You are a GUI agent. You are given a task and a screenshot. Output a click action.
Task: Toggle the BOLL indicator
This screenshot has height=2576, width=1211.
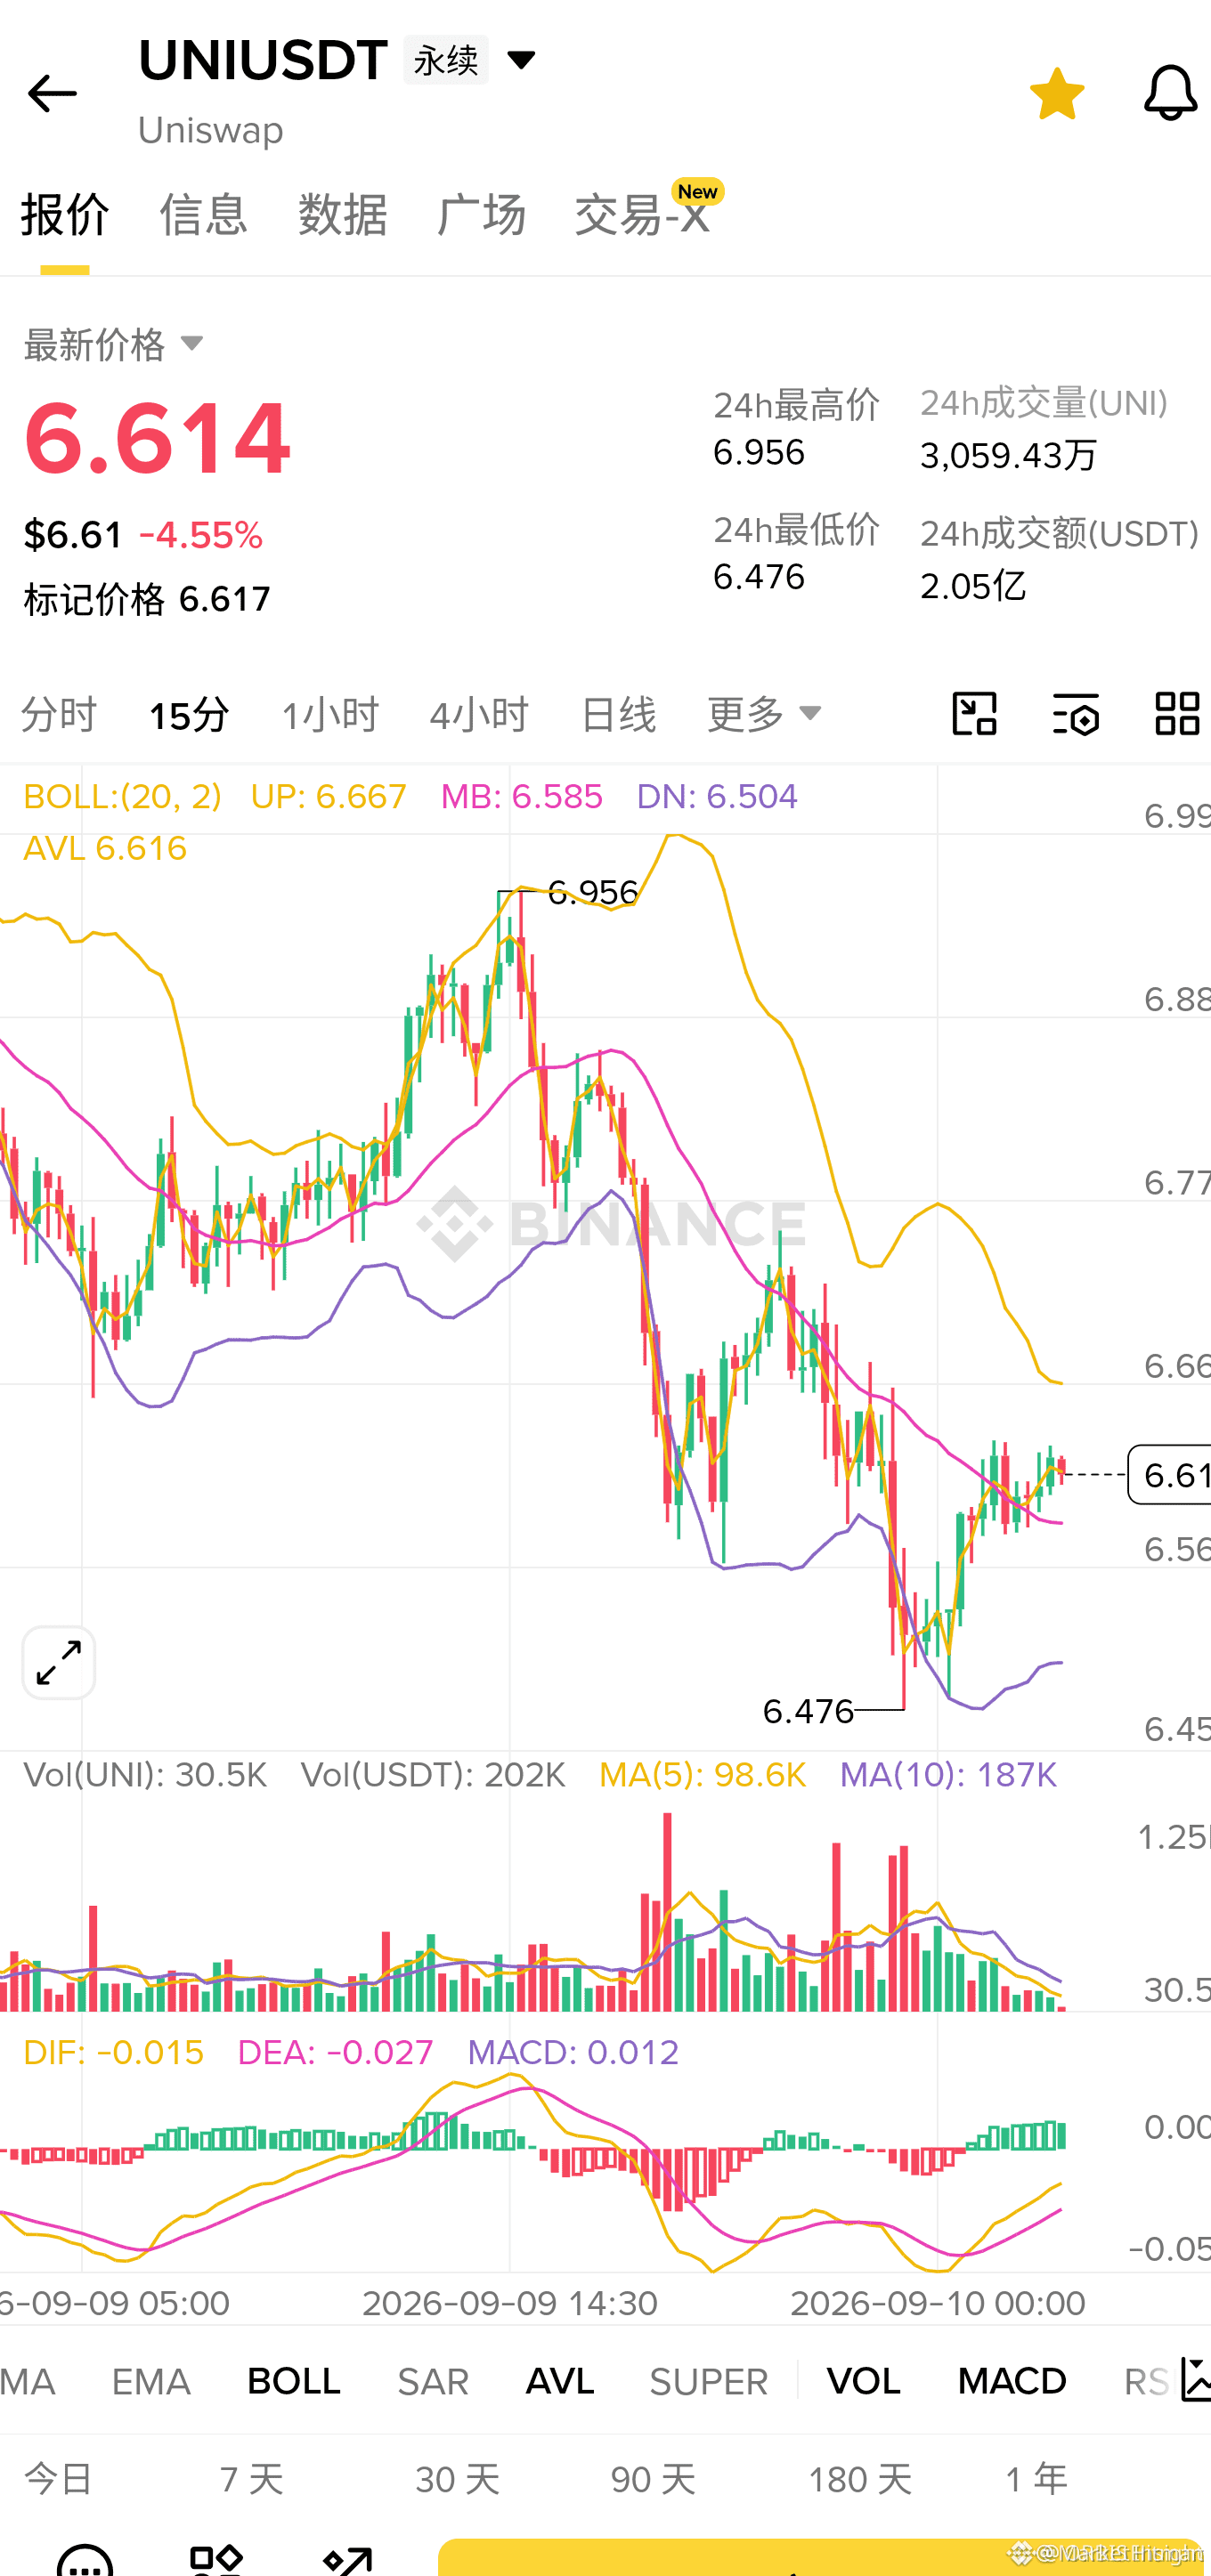[294, 2381]
